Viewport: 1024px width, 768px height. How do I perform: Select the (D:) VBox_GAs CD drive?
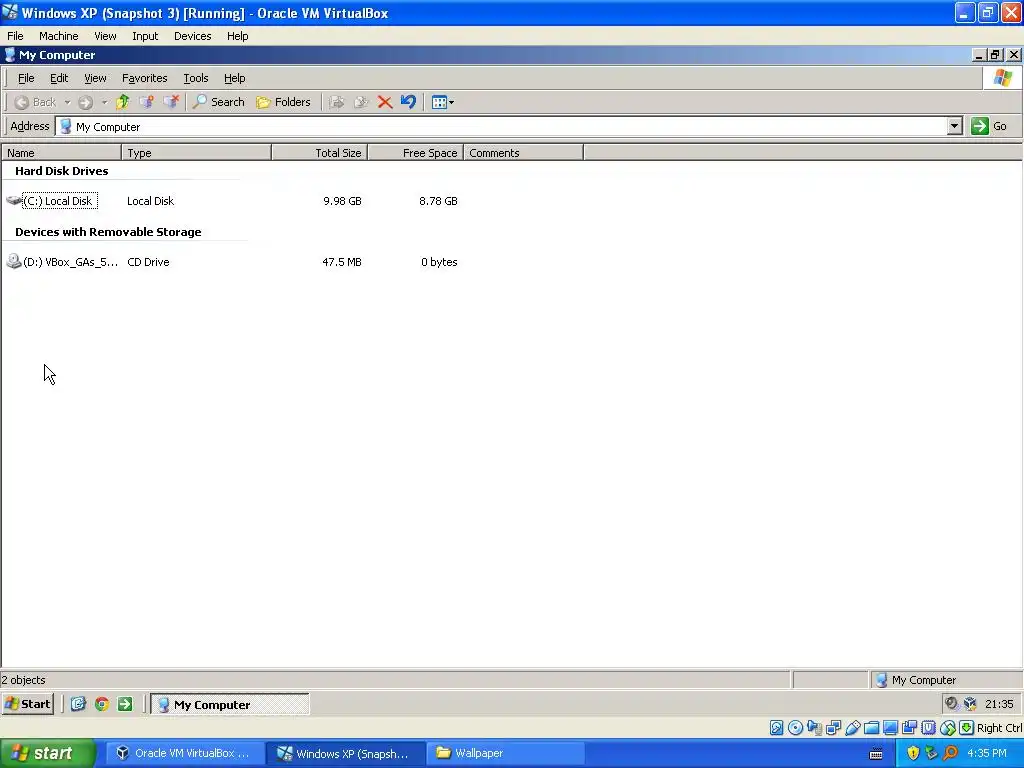pos(62,262)
